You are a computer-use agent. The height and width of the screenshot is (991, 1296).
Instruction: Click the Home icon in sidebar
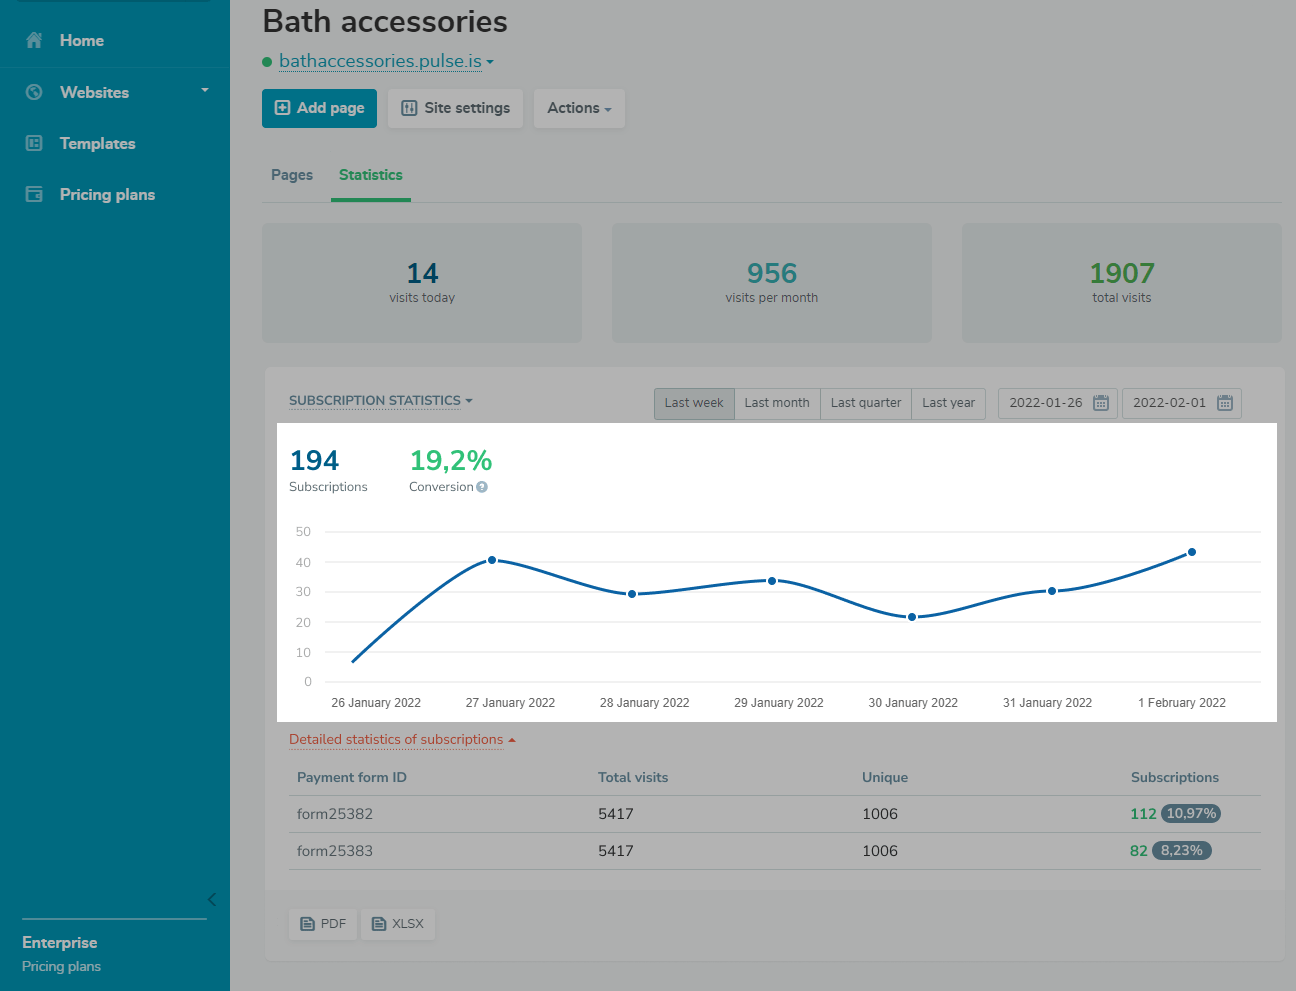34,40
